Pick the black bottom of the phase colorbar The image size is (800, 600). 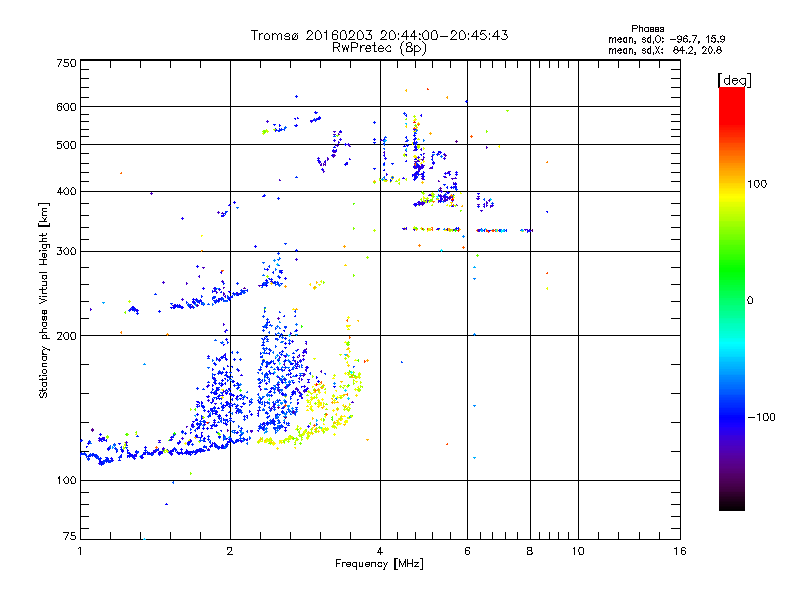tap(732, 503)
